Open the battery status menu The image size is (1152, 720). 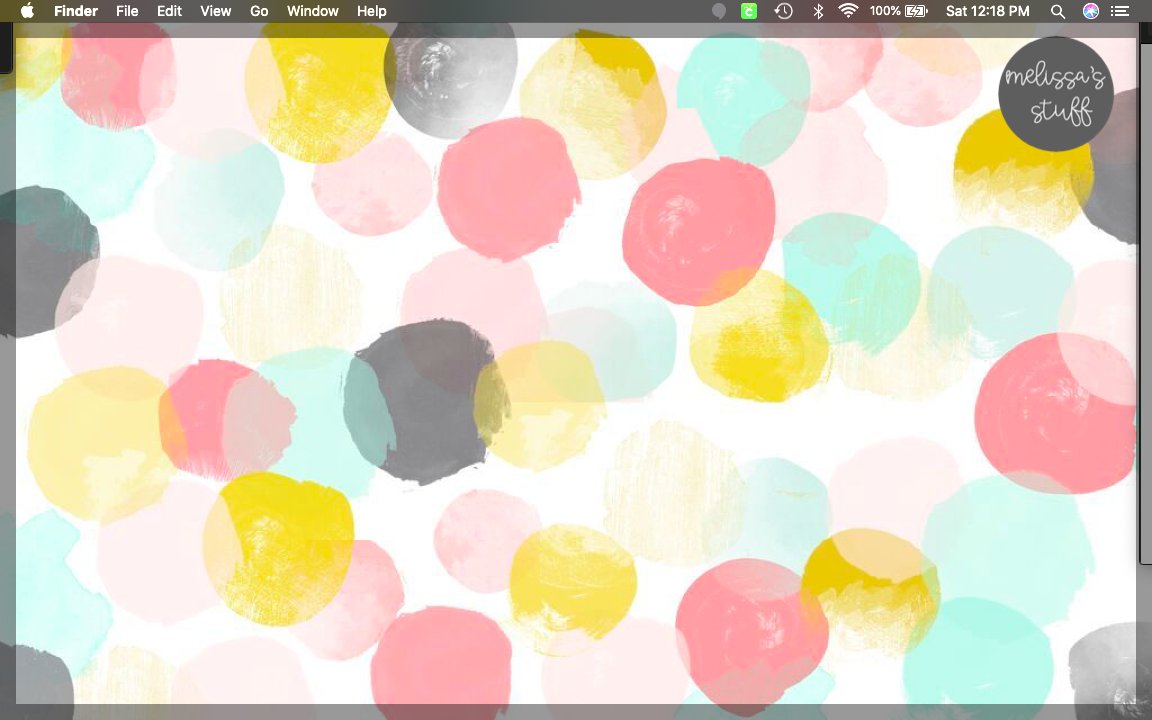pos(898,11)
